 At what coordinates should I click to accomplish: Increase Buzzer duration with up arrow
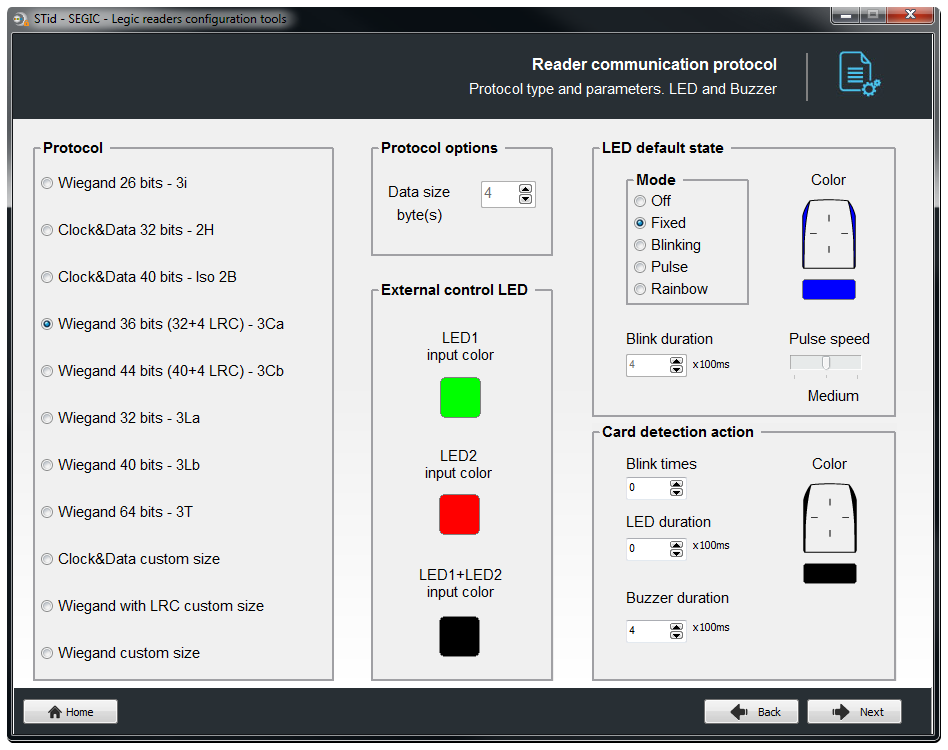coord(676,627)
